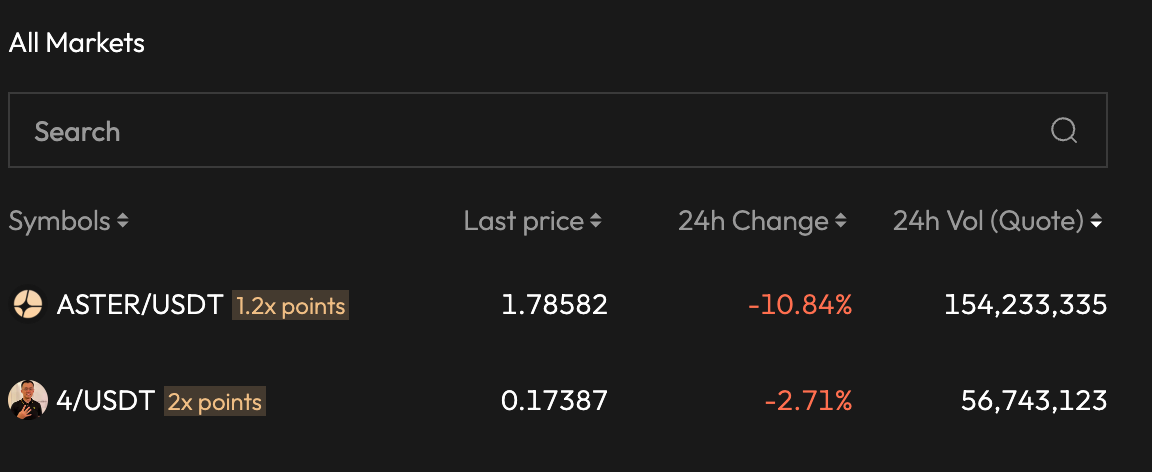Screen dimensions: 1152x472
Task: Click sort arrows beside Symbols header
Action: pyautogui.click(x=122, y=221)
